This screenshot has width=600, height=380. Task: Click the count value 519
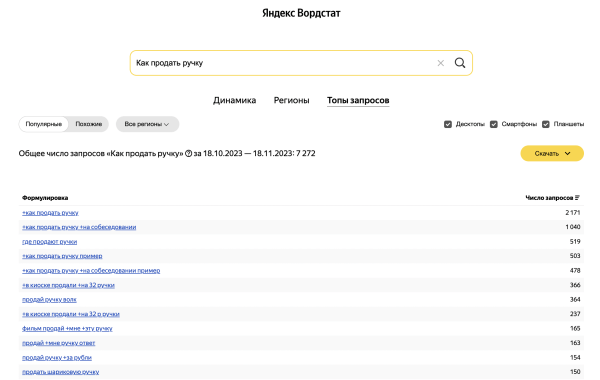pyautogui.click(x=575, y=242)
